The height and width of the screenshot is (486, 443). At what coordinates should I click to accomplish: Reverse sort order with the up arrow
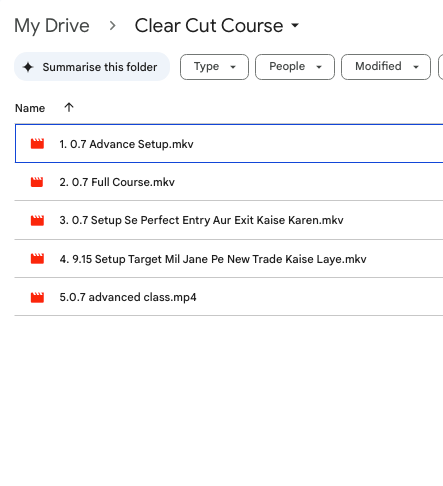tap(69, 108)
